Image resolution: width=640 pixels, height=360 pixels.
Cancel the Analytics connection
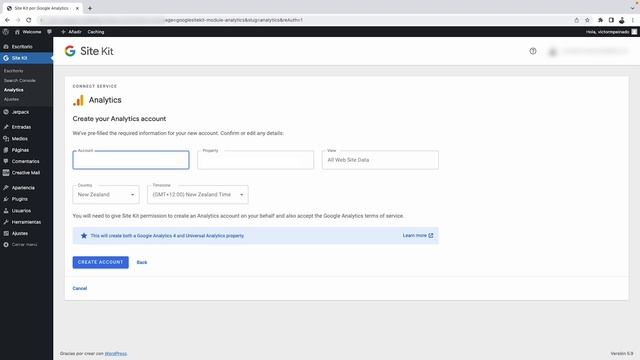[x=80, y=288]
